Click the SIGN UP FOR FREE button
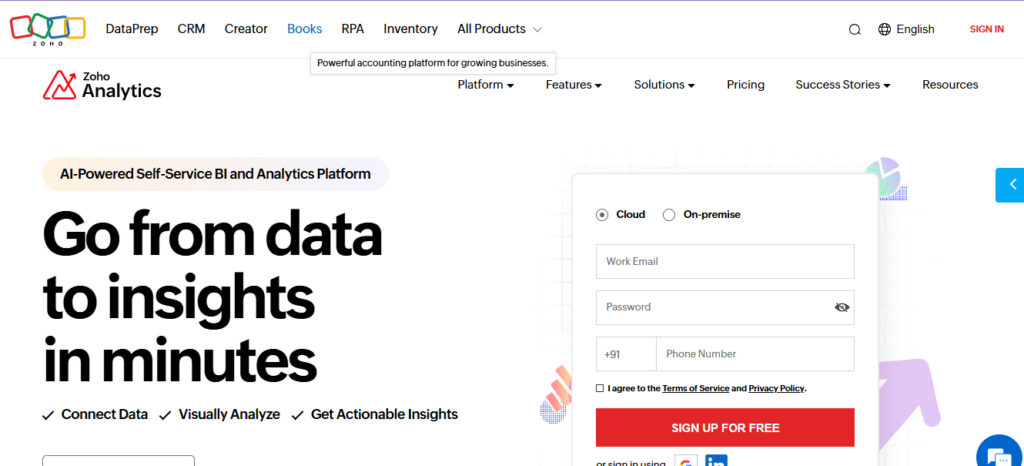The image size is (1024, 466). tap(725, 427)
